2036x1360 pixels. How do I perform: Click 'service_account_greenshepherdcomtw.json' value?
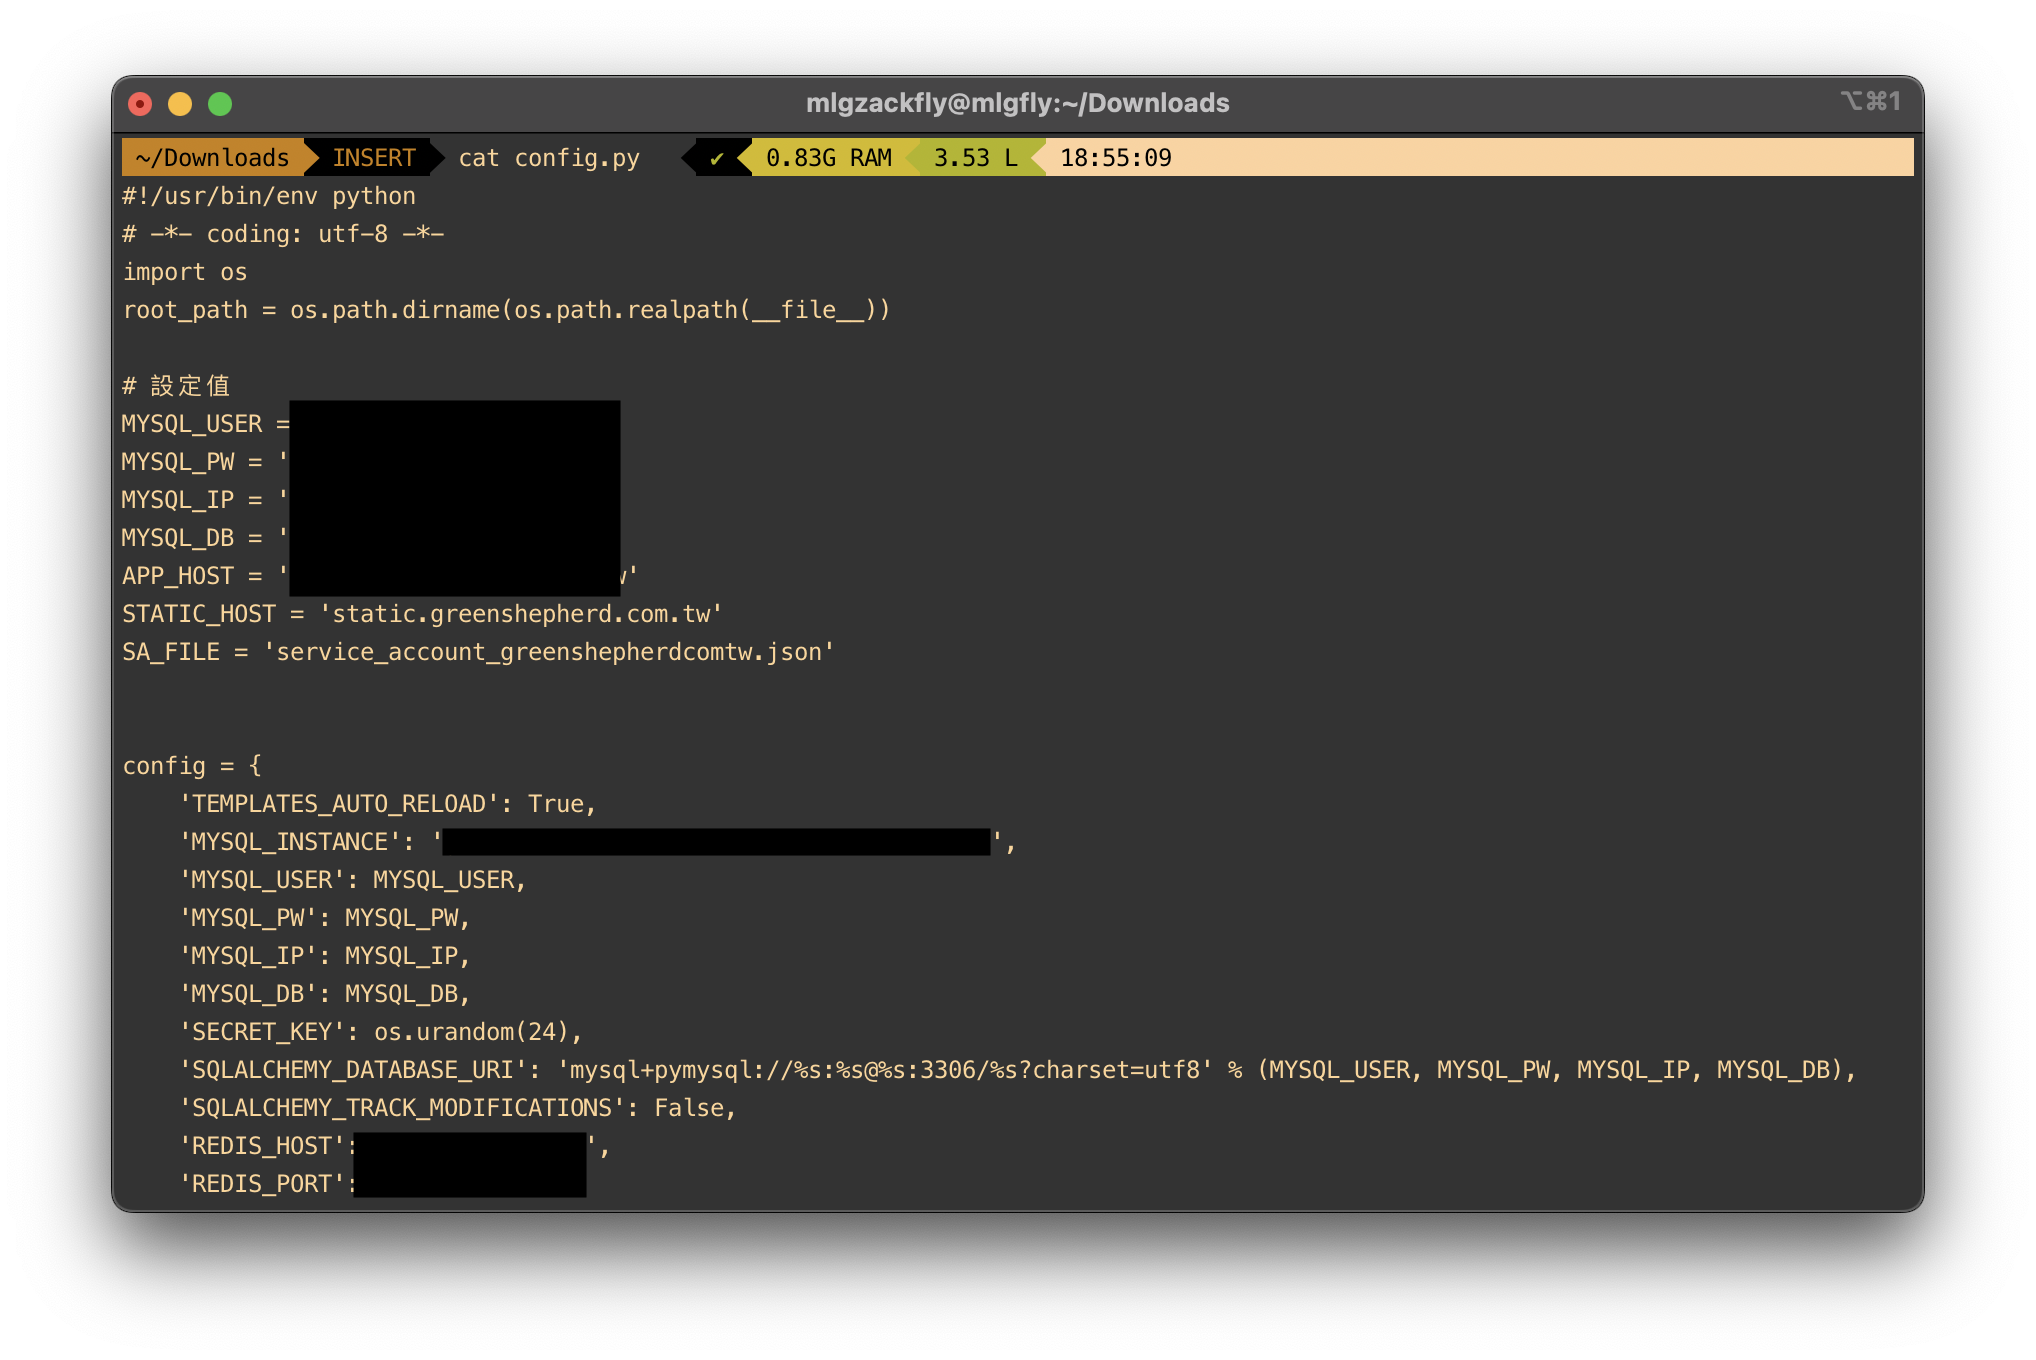tap(549, 652)
